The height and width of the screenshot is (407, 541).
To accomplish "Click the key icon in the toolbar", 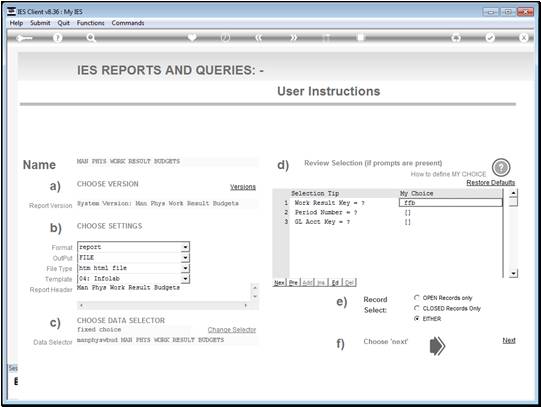I will 24,38.
